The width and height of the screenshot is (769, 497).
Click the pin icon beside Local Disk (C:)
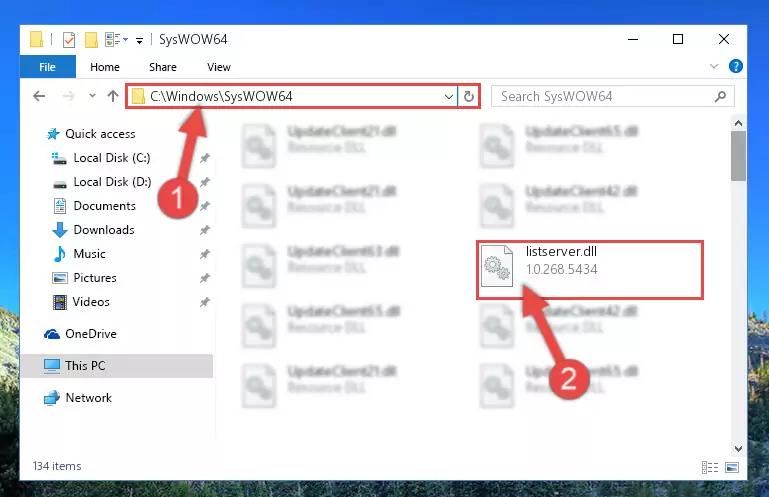coord(205,158)
